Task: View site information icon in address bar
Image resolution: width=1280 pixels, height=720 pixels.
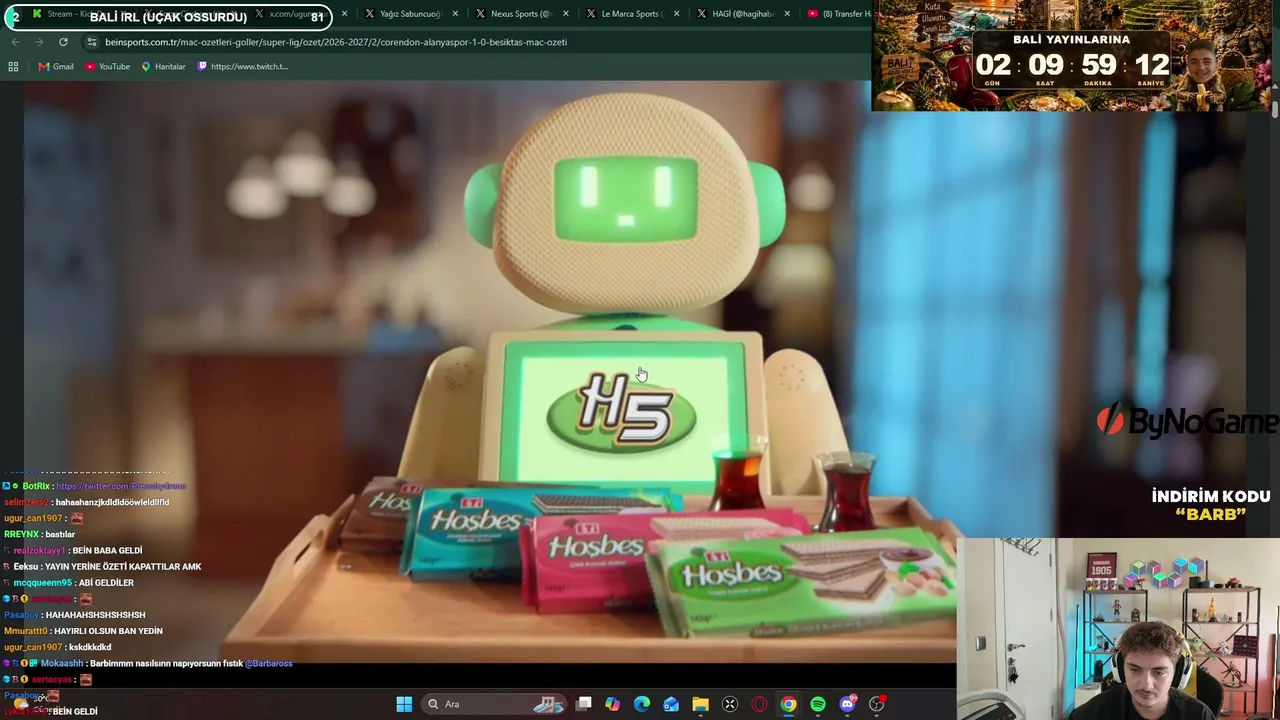Action: 92,42
